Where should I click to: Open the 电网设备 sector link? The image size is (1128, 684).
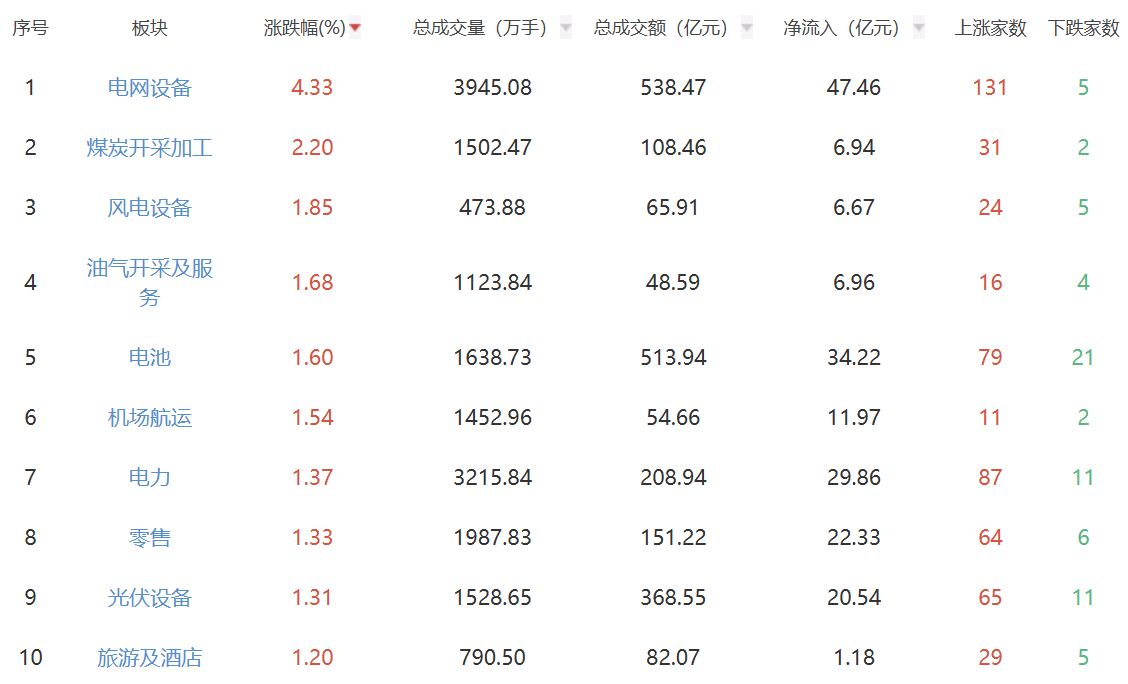click(150, 88)
